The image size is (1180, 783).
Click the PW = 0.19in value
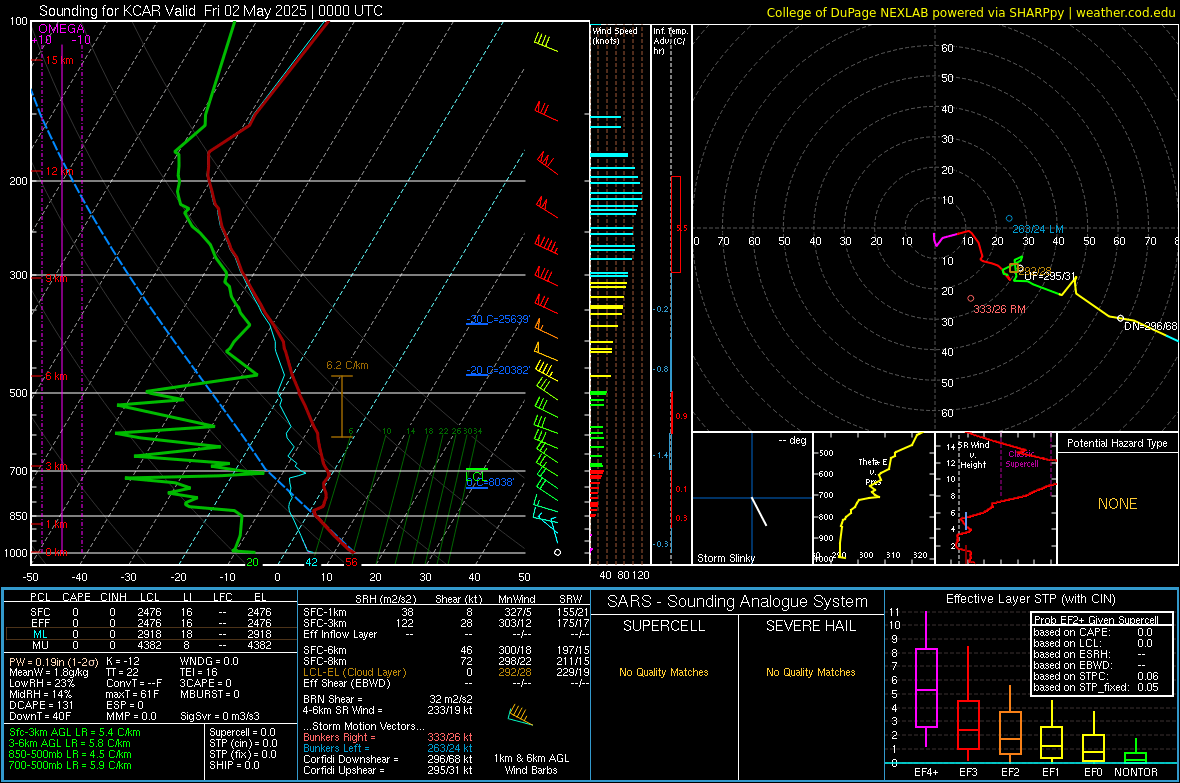[x=52, y=662]
